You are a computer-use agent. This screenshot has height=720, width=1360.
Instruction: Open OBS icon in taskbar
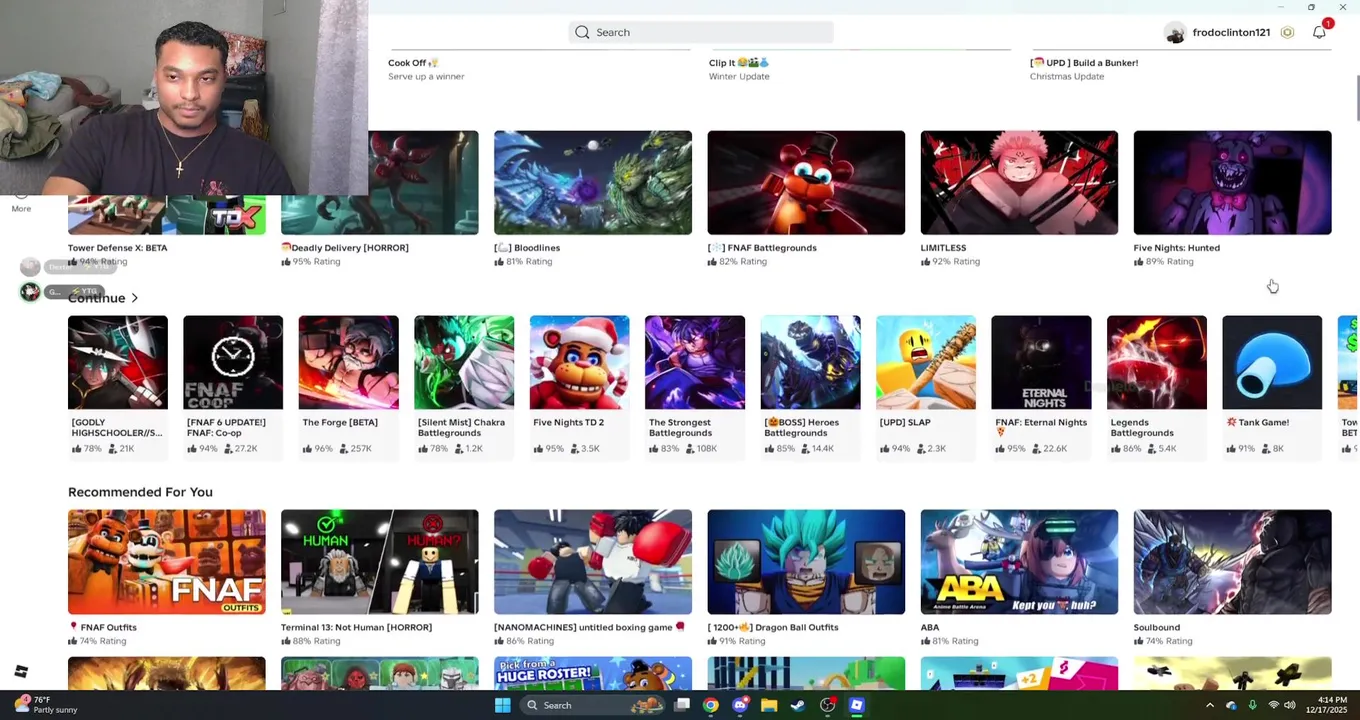click(827, 705)
